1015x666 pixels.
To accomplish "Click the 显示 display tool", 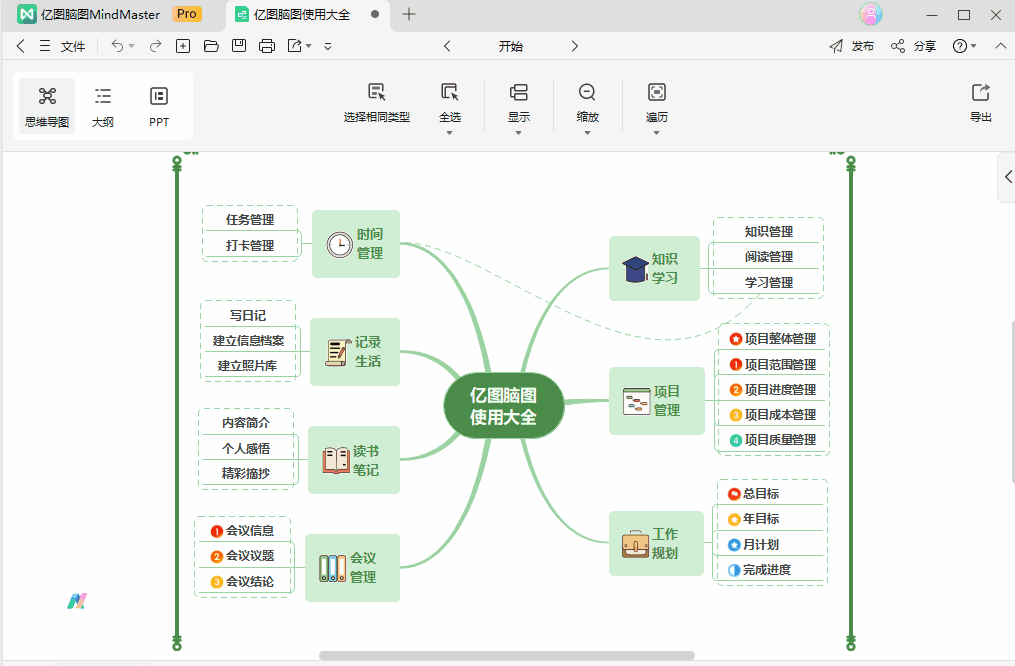I will (519, 102).
